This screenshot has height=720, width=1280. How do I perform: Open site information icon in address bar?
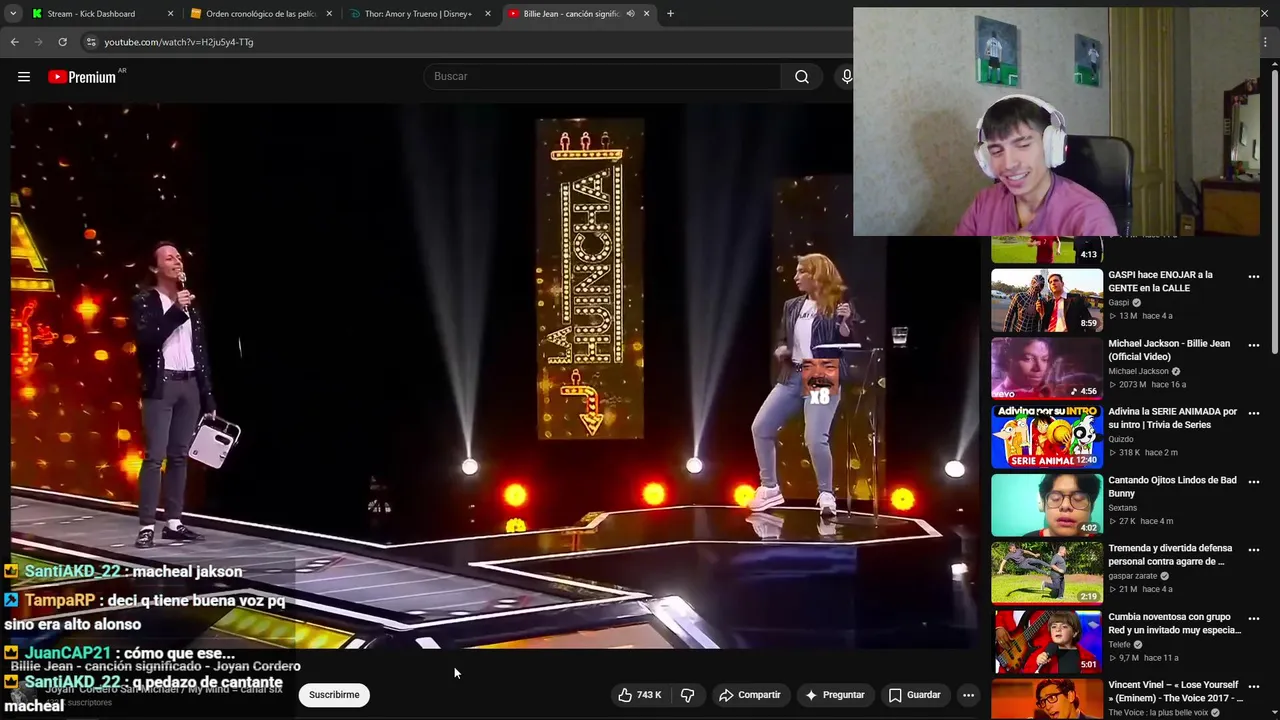[91, 42]
